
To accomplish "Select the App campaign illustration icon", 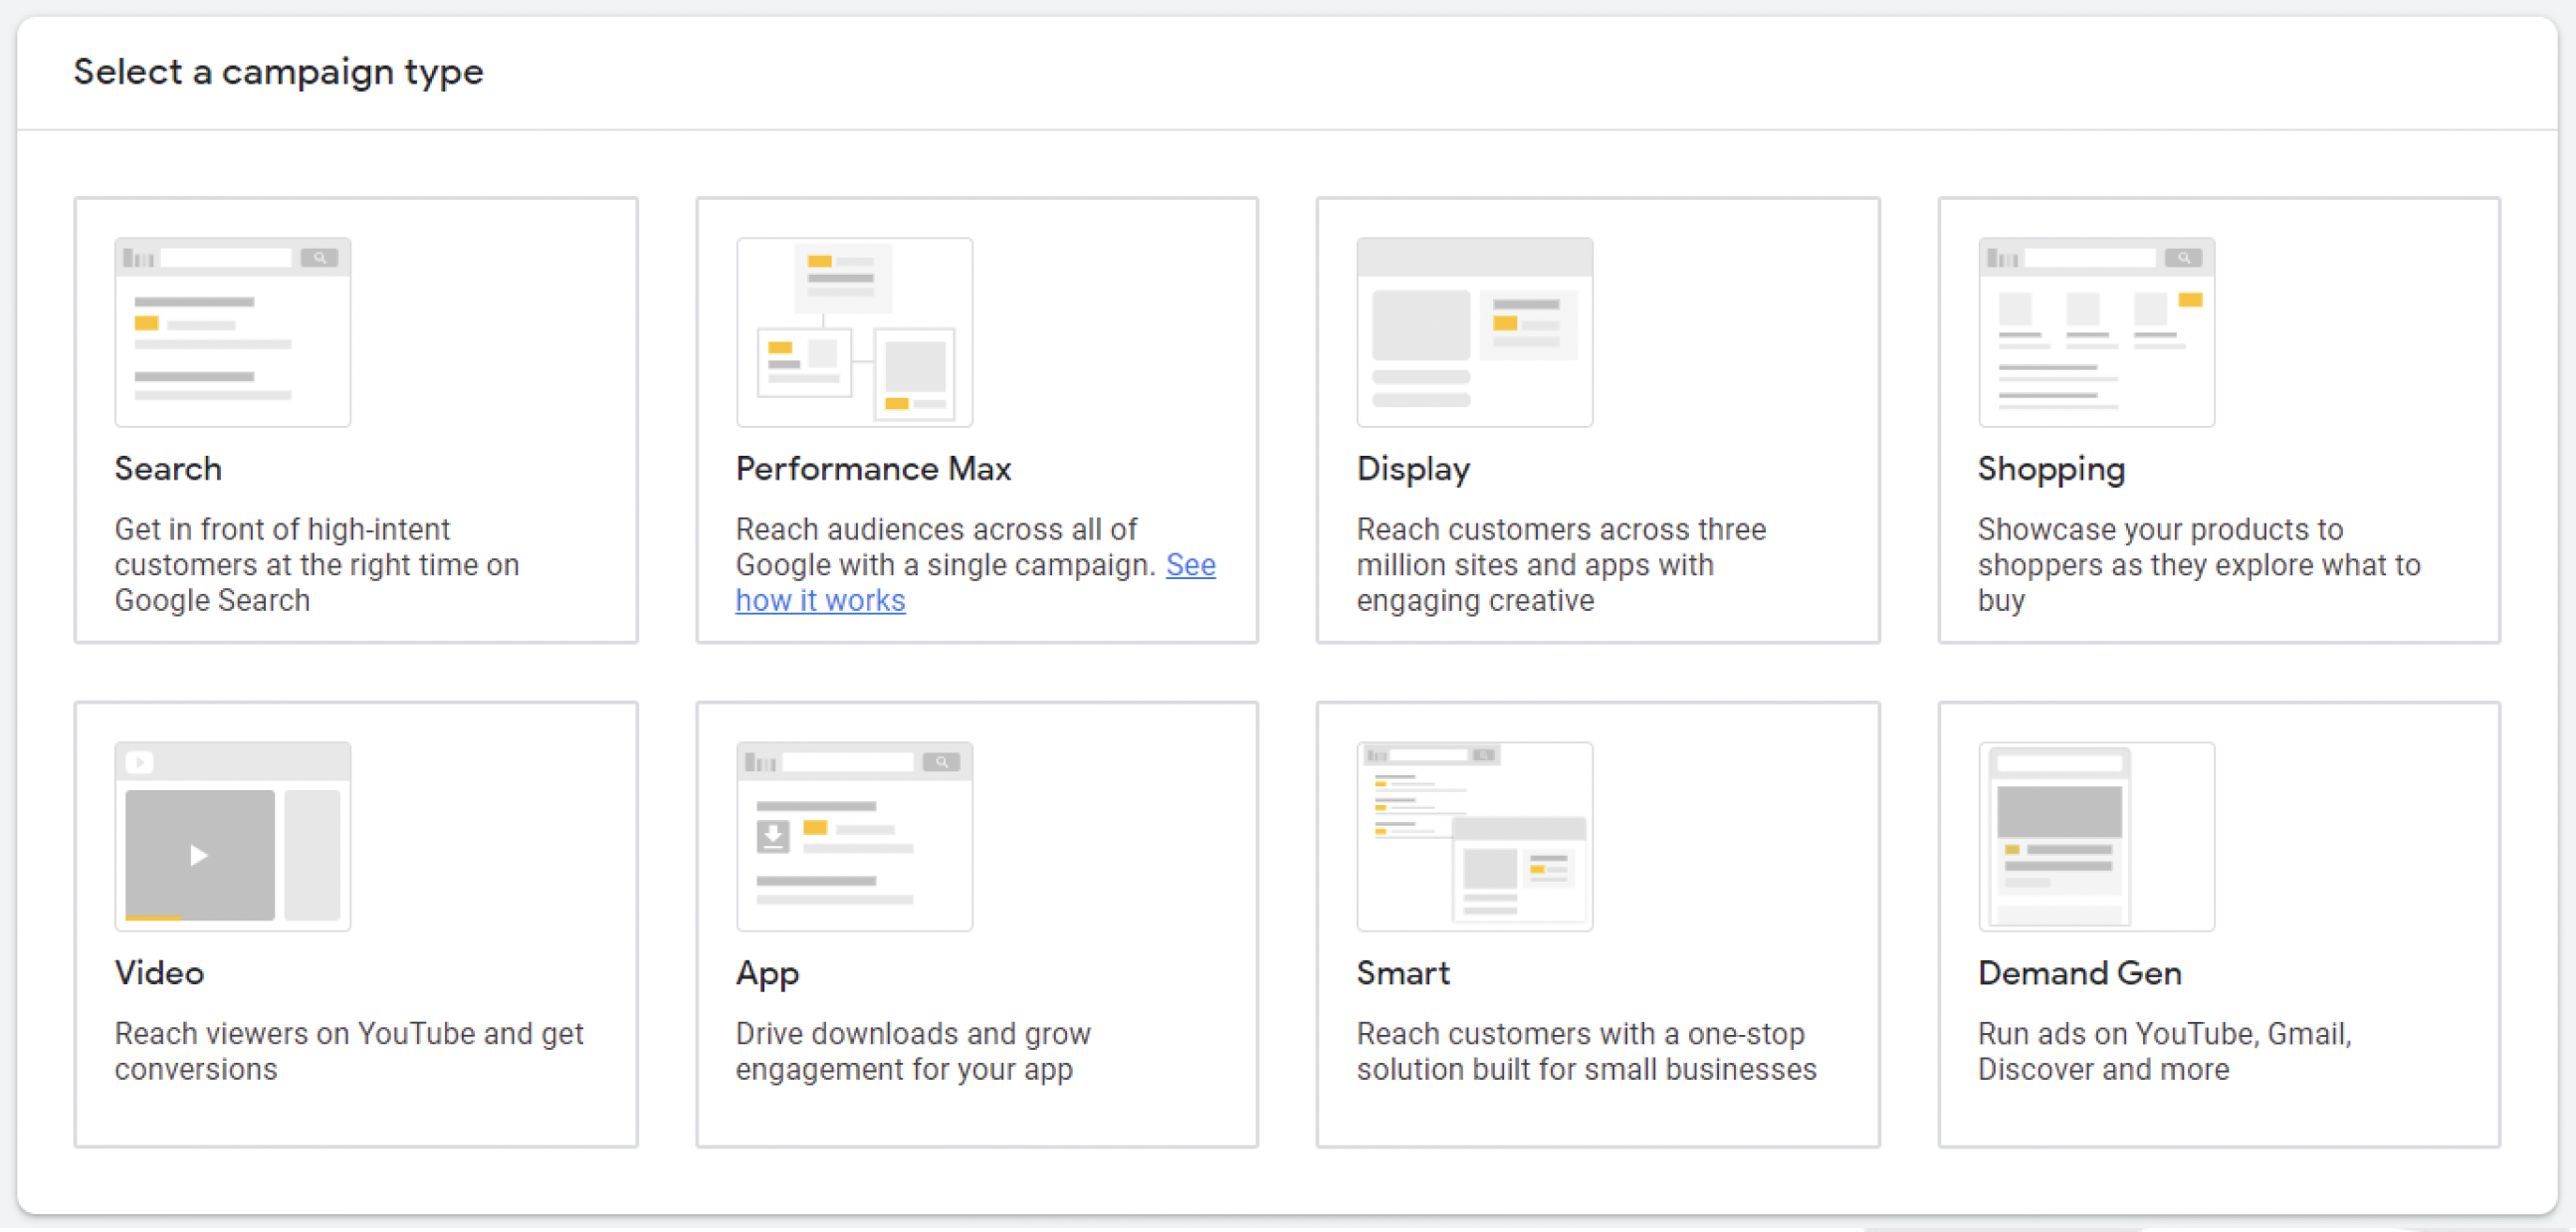I will 854,836.
